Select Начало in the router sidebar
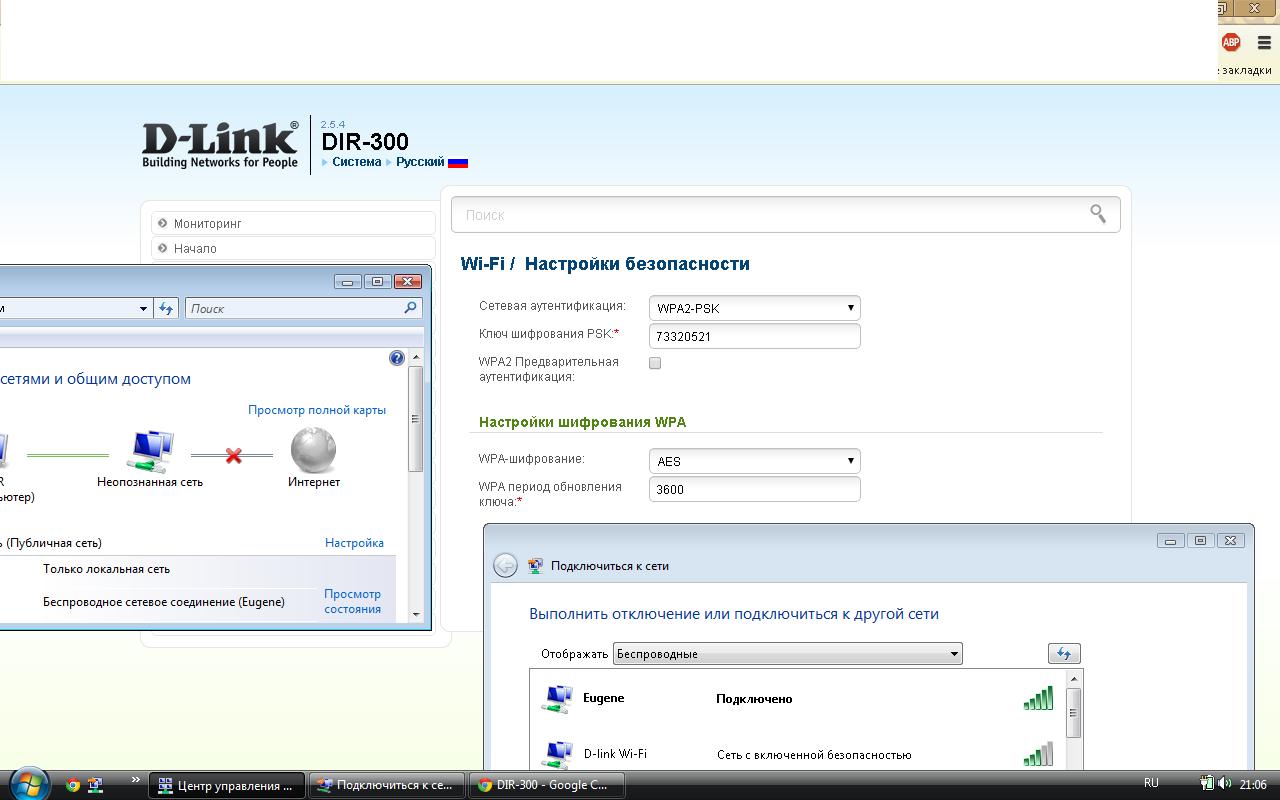The width and height of the screenshot is (1280, 800). coord(294,248)
